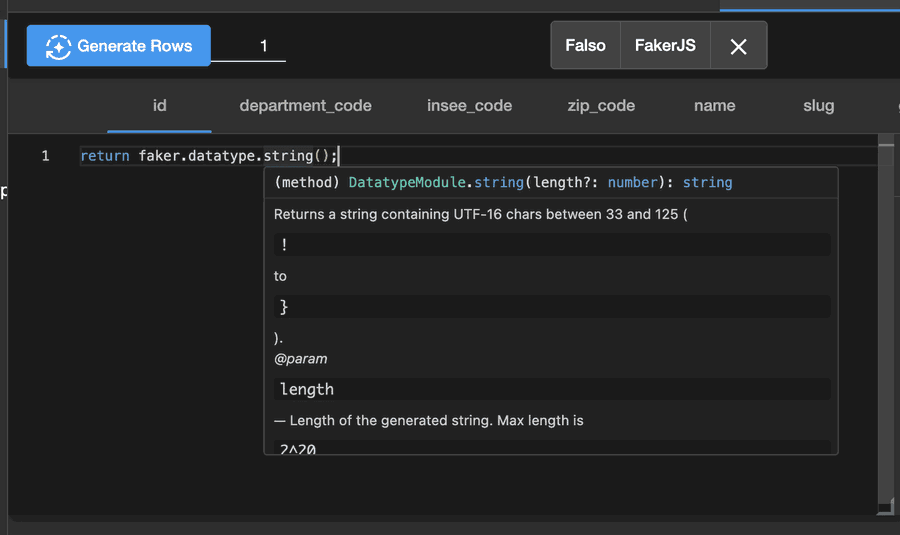Screen dimensions: 900x535
Task: Click the 'length' parameter code block
Action: 552,389
